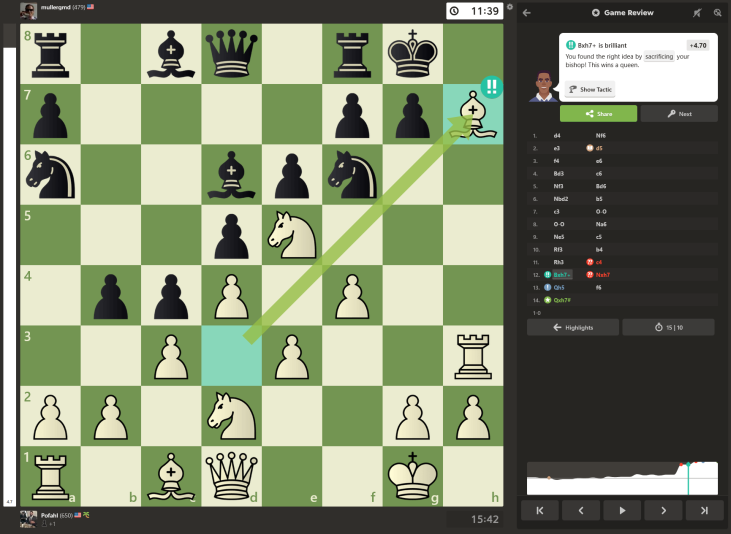The image size is (731, 534).
Task: Click the brilliant move badge on h7
Action: point(490,87)
